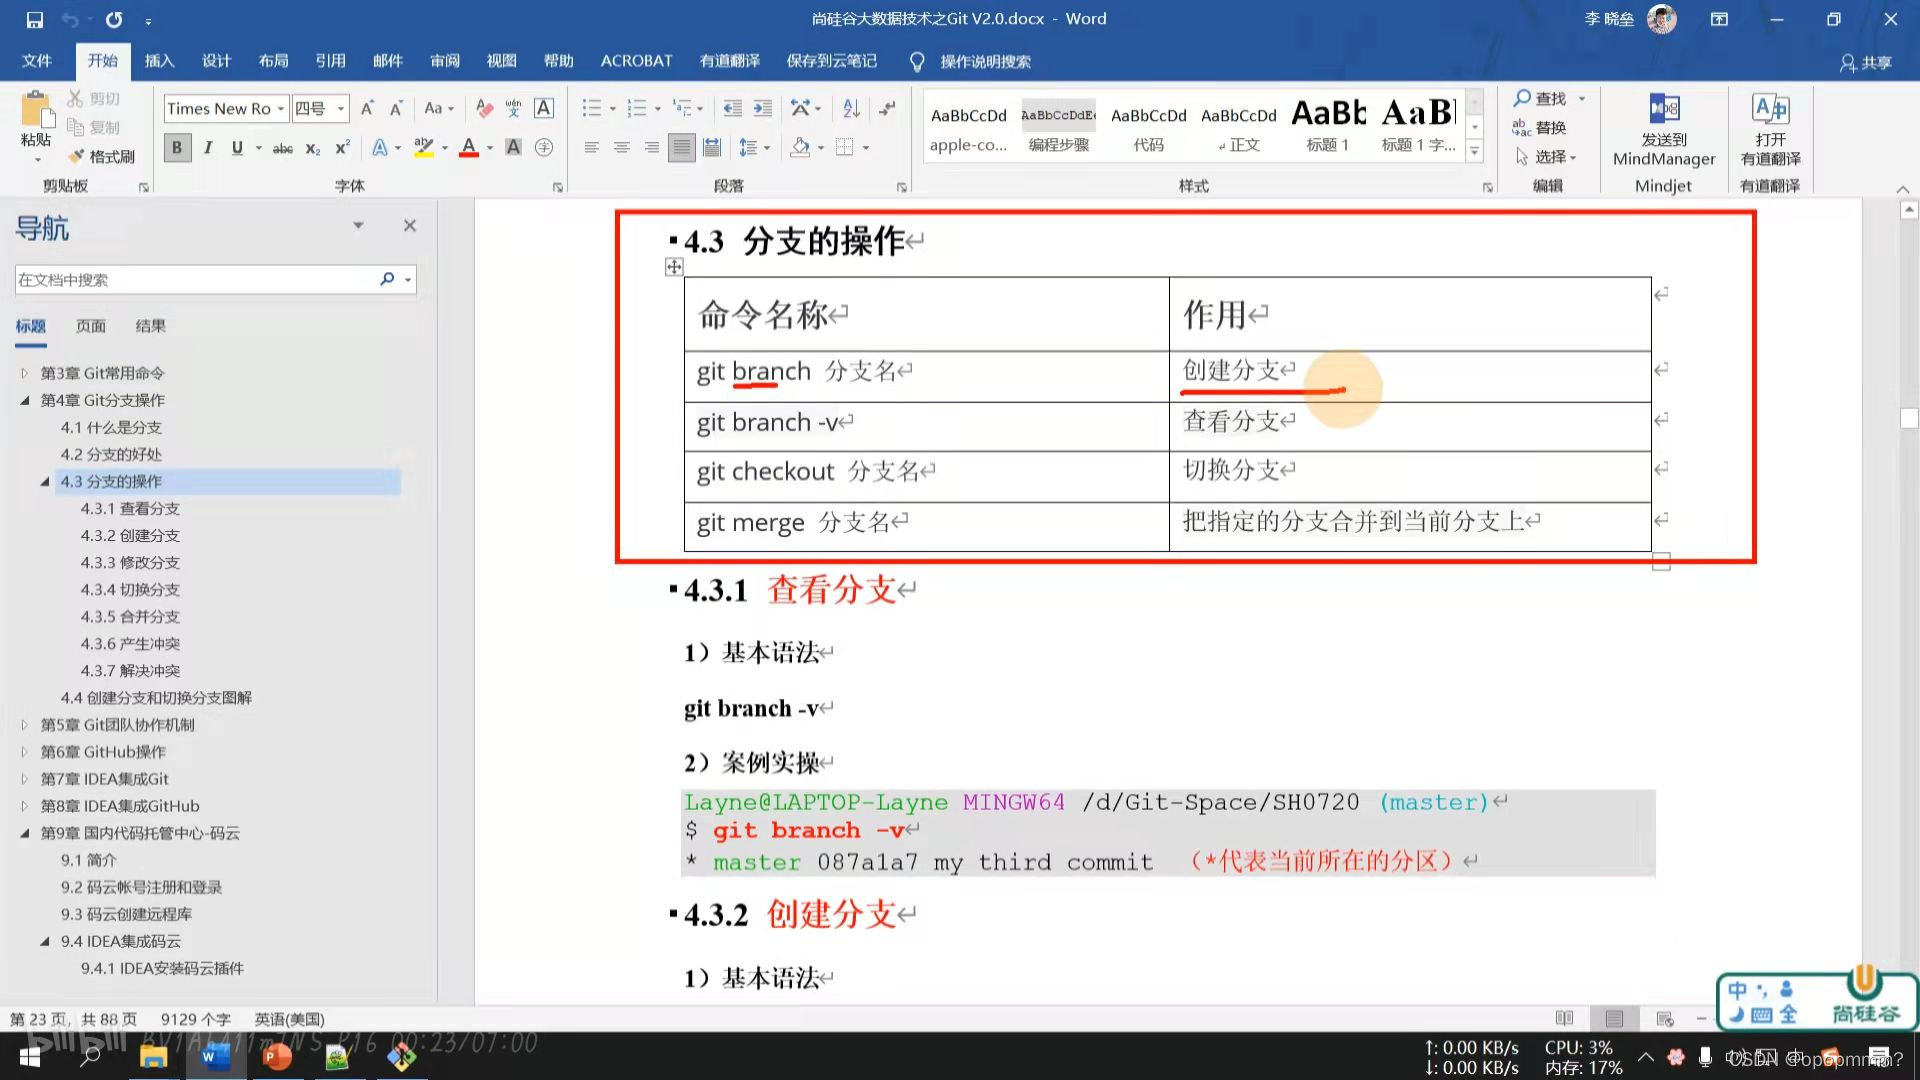
Task: Toggle subscript formatting
Action: (x=313, y=148)
